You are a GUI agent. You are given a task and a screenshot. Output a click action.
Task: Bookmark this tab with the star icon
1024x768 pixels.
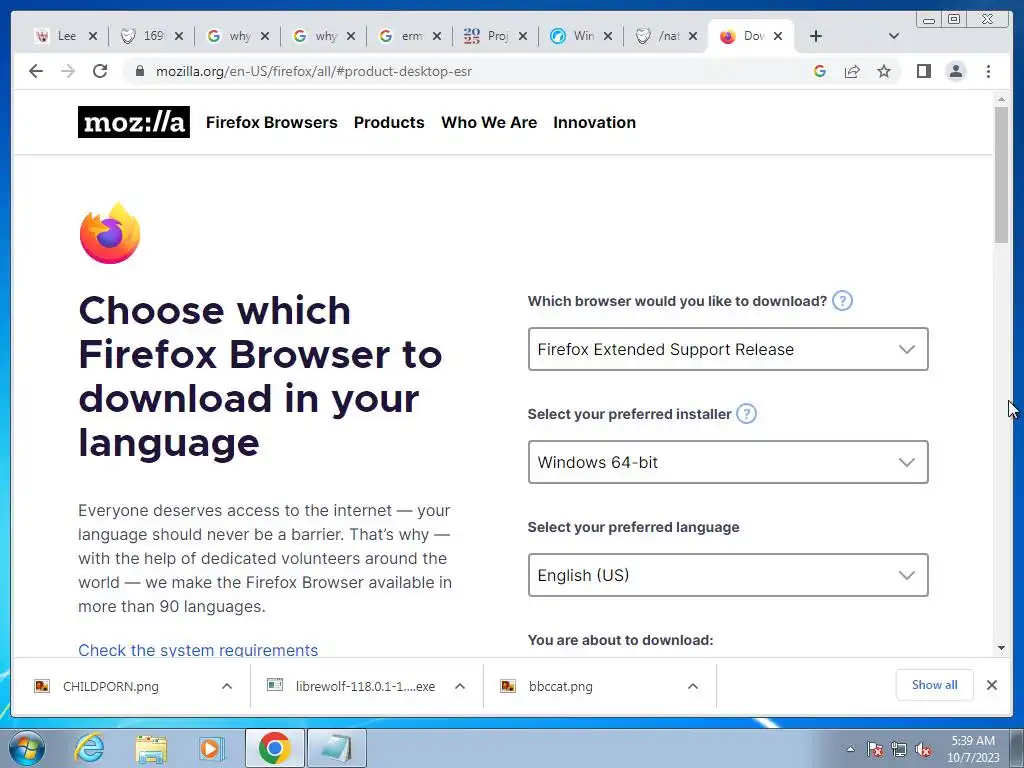(884, 71)
